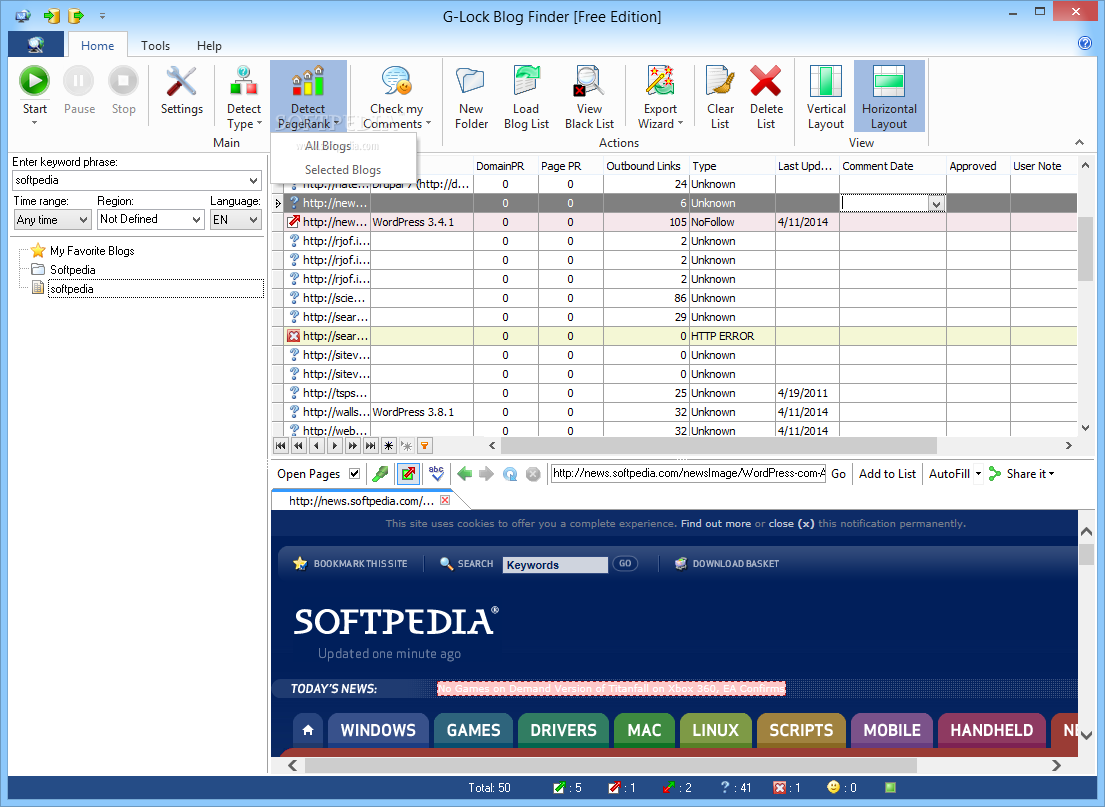Viewport: 1105px width, 807px height.
Task: Click Detect Type icon
Action: pyautogui.click(x=244, y=82)
